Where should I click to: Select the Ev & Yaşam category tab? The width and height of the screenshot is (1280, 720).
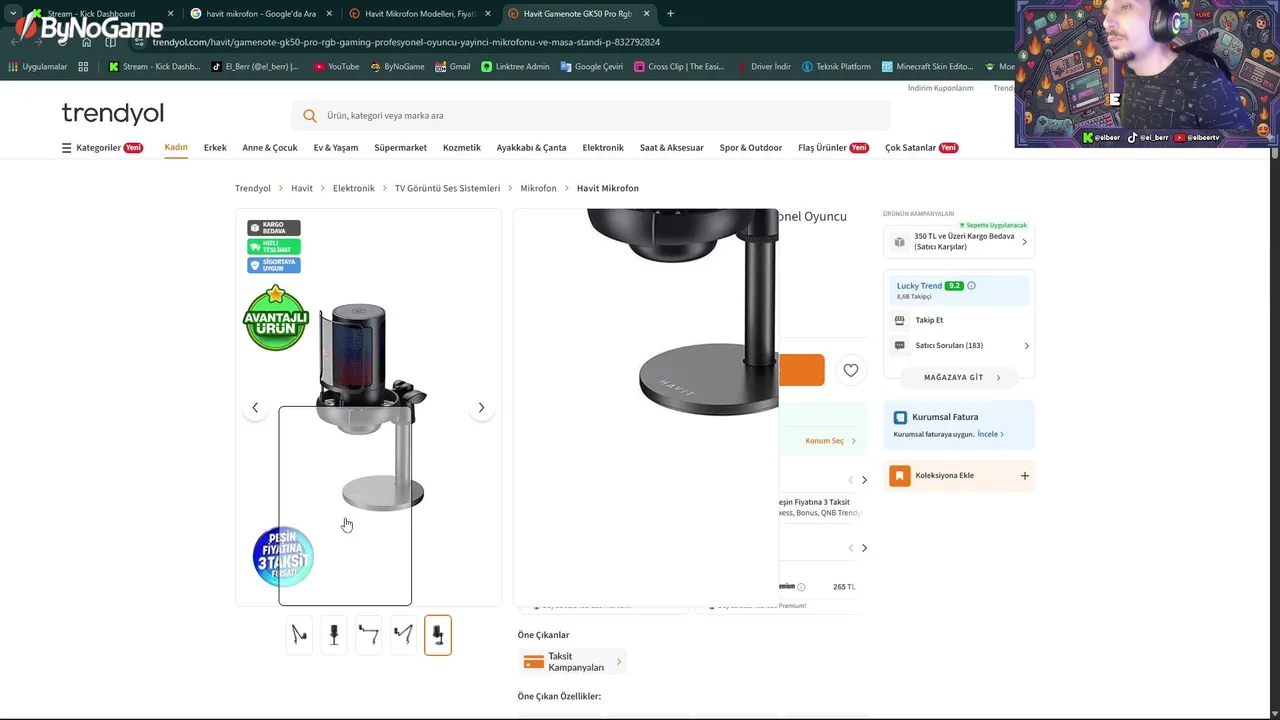(336, 148)
